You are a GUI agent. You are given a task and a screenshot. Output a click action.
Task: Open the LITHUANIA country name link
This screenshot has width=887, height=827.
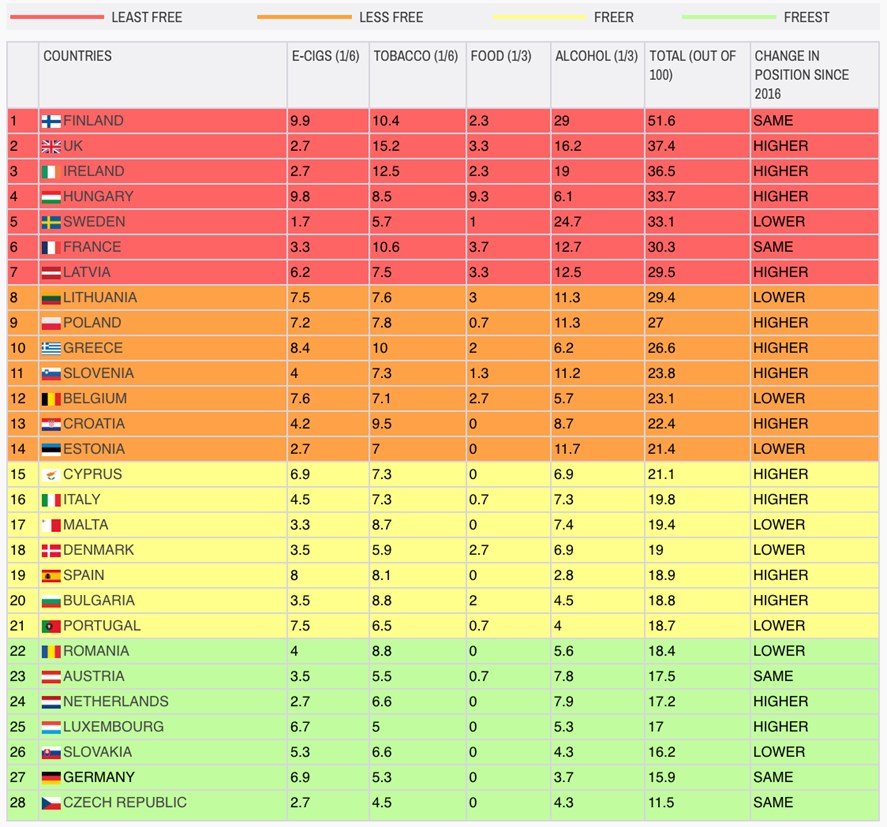pyautogui.click(x=100, y=297)
